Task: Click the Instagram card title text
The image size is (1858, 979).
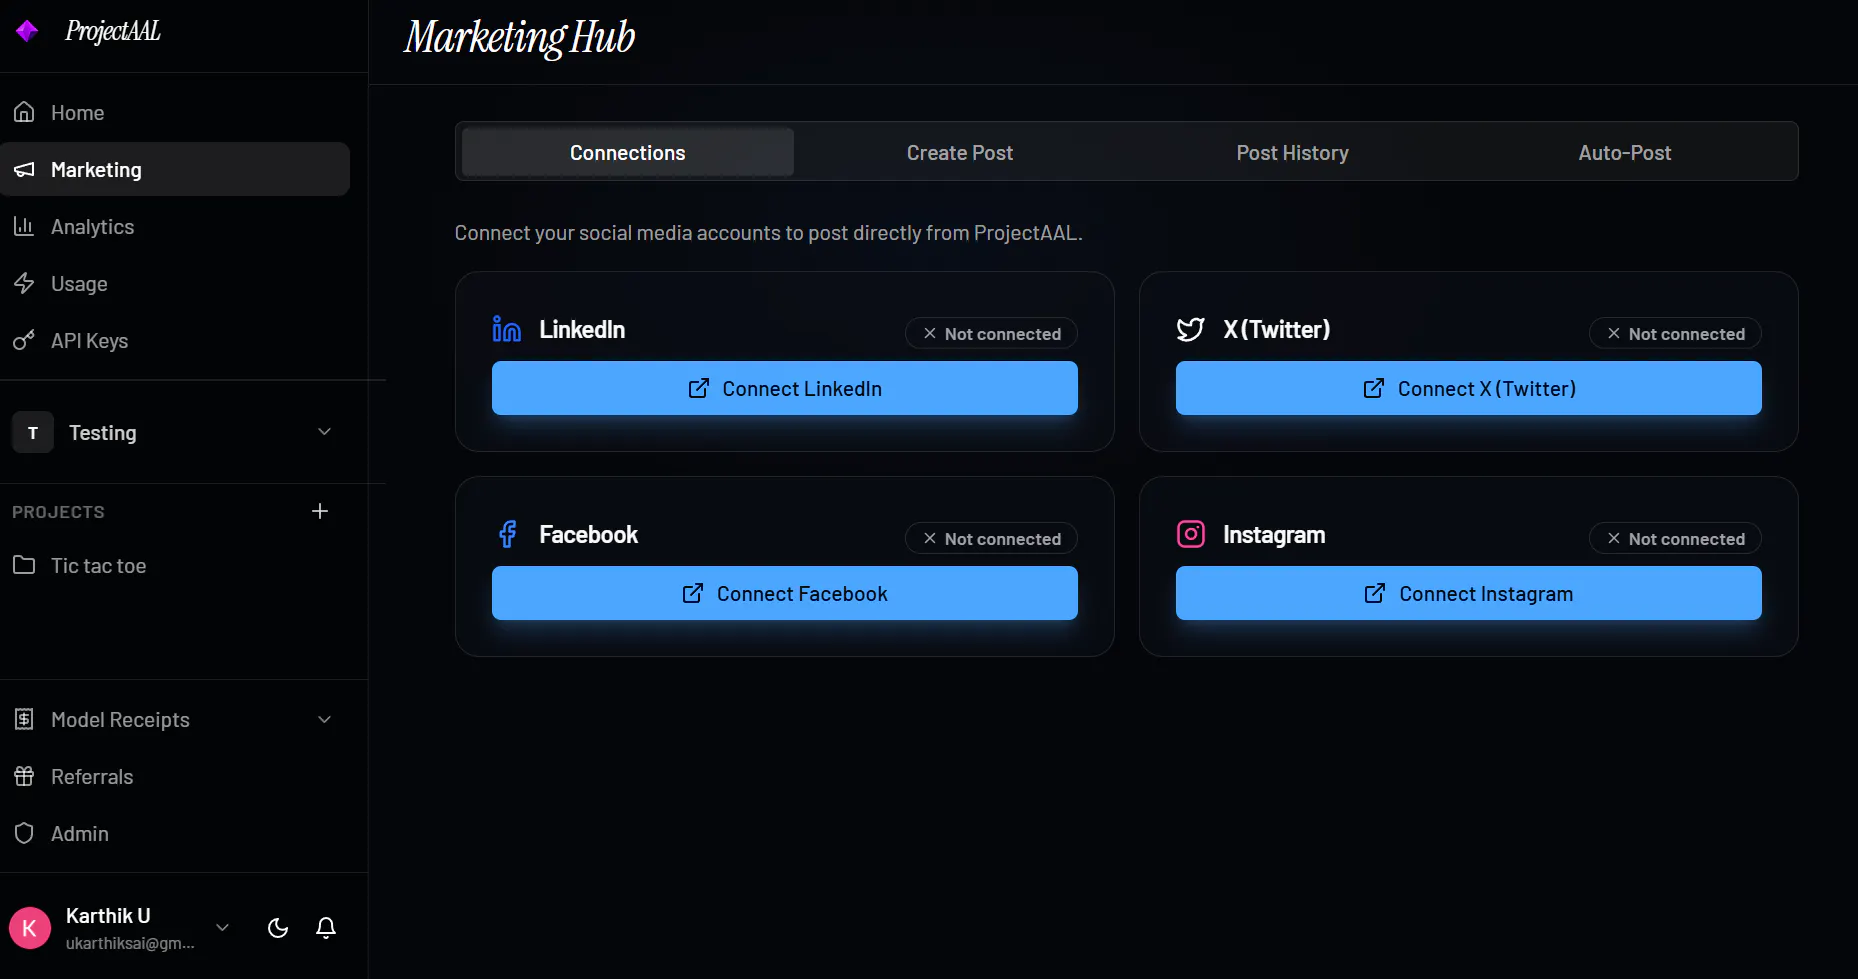Action: pos(1274,535)
